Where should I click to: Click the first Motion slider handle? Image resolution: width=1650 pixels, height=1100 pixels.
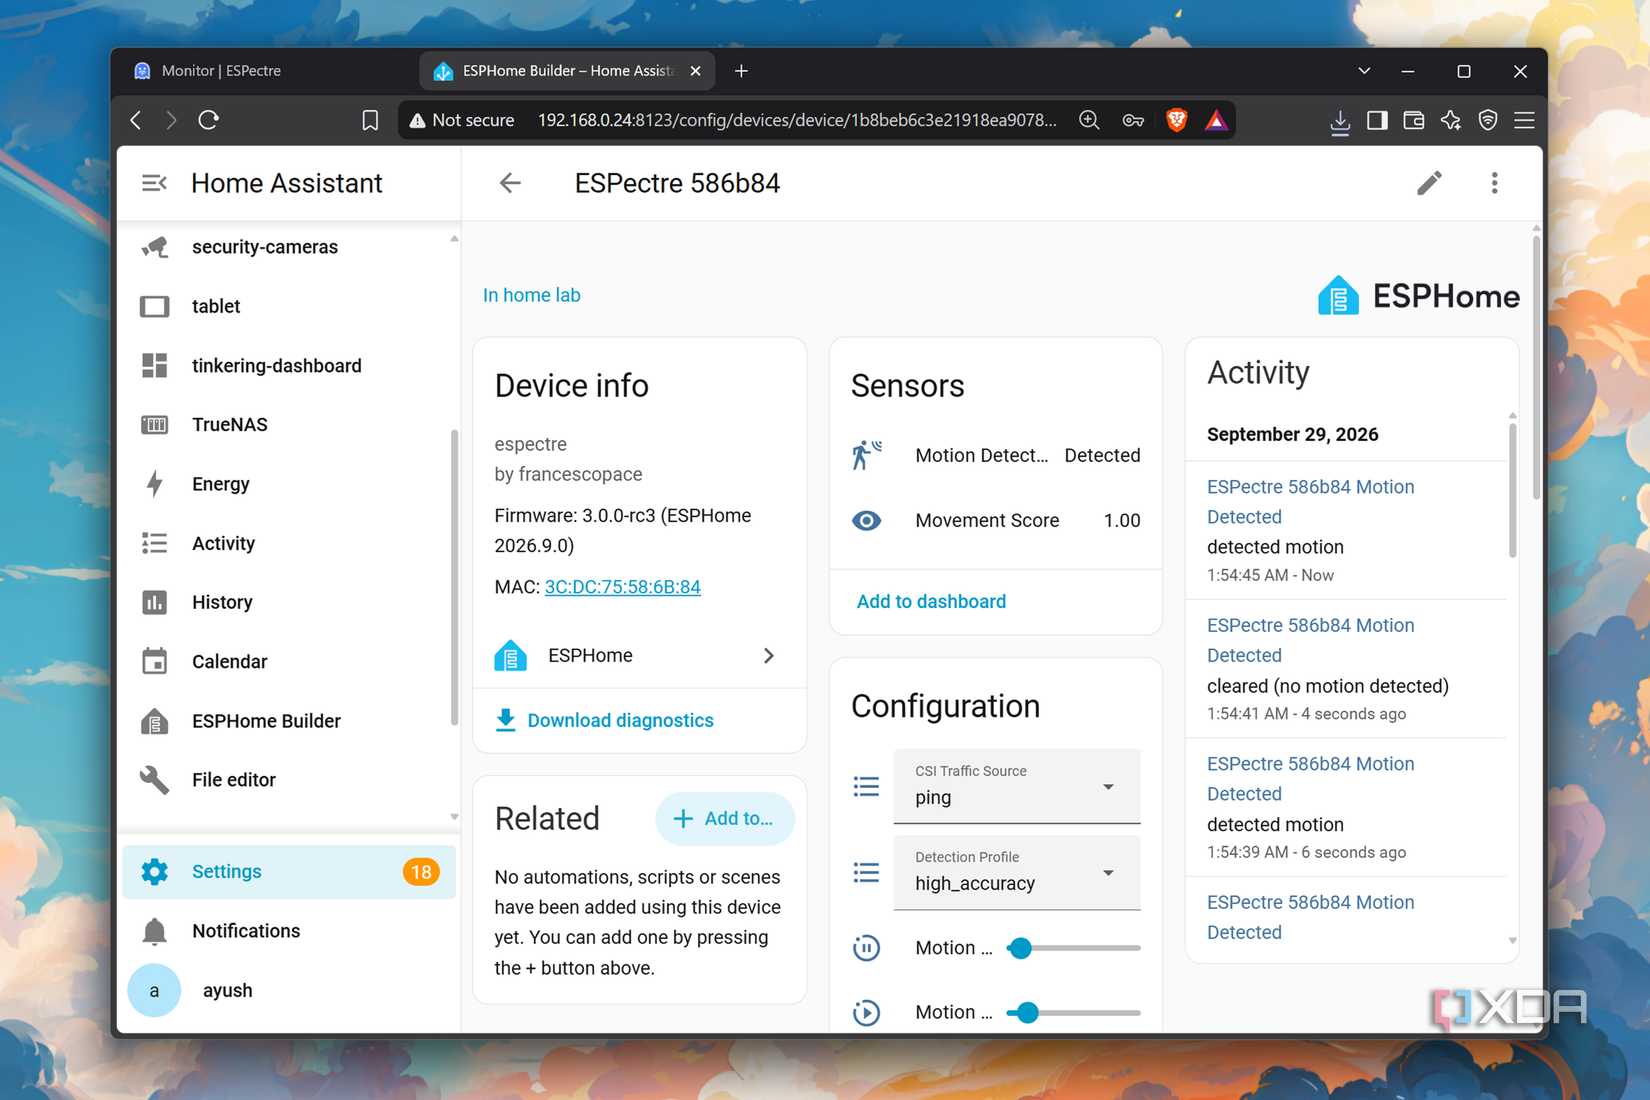[x=1020, y=948]
